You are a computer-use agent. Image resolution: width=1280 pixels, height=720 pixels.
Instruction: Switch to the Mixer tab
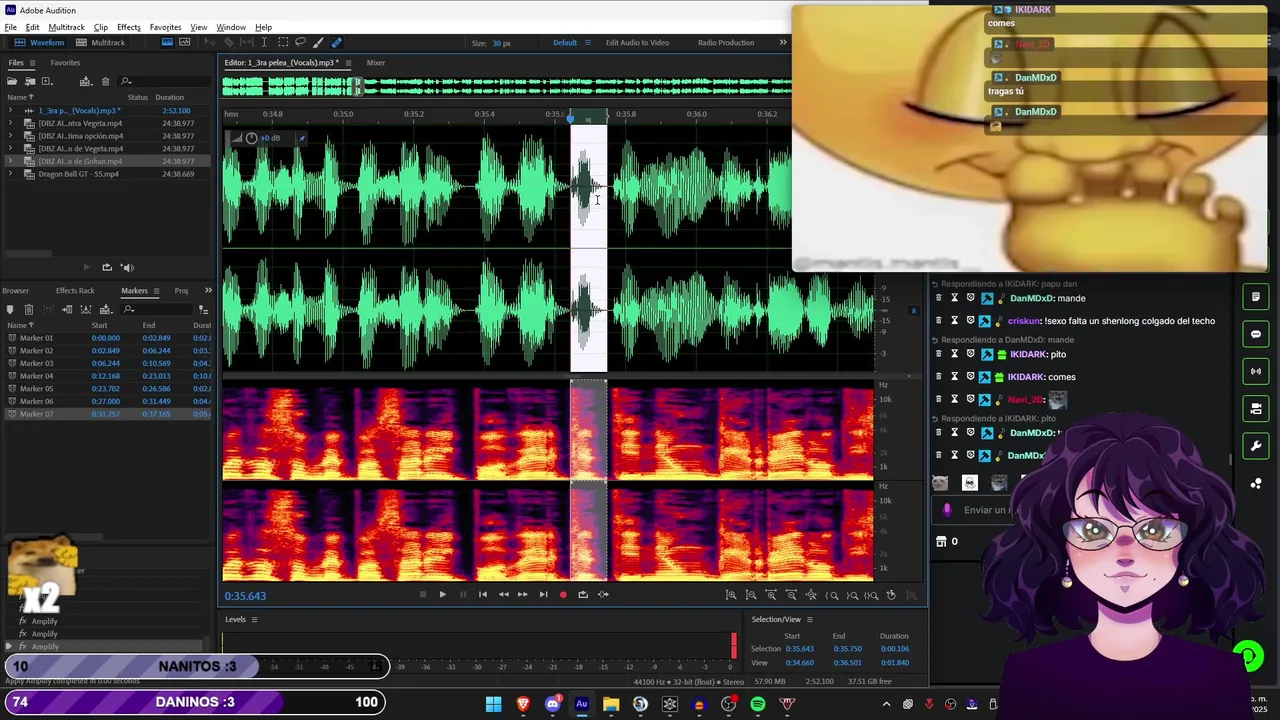(375, 63)
